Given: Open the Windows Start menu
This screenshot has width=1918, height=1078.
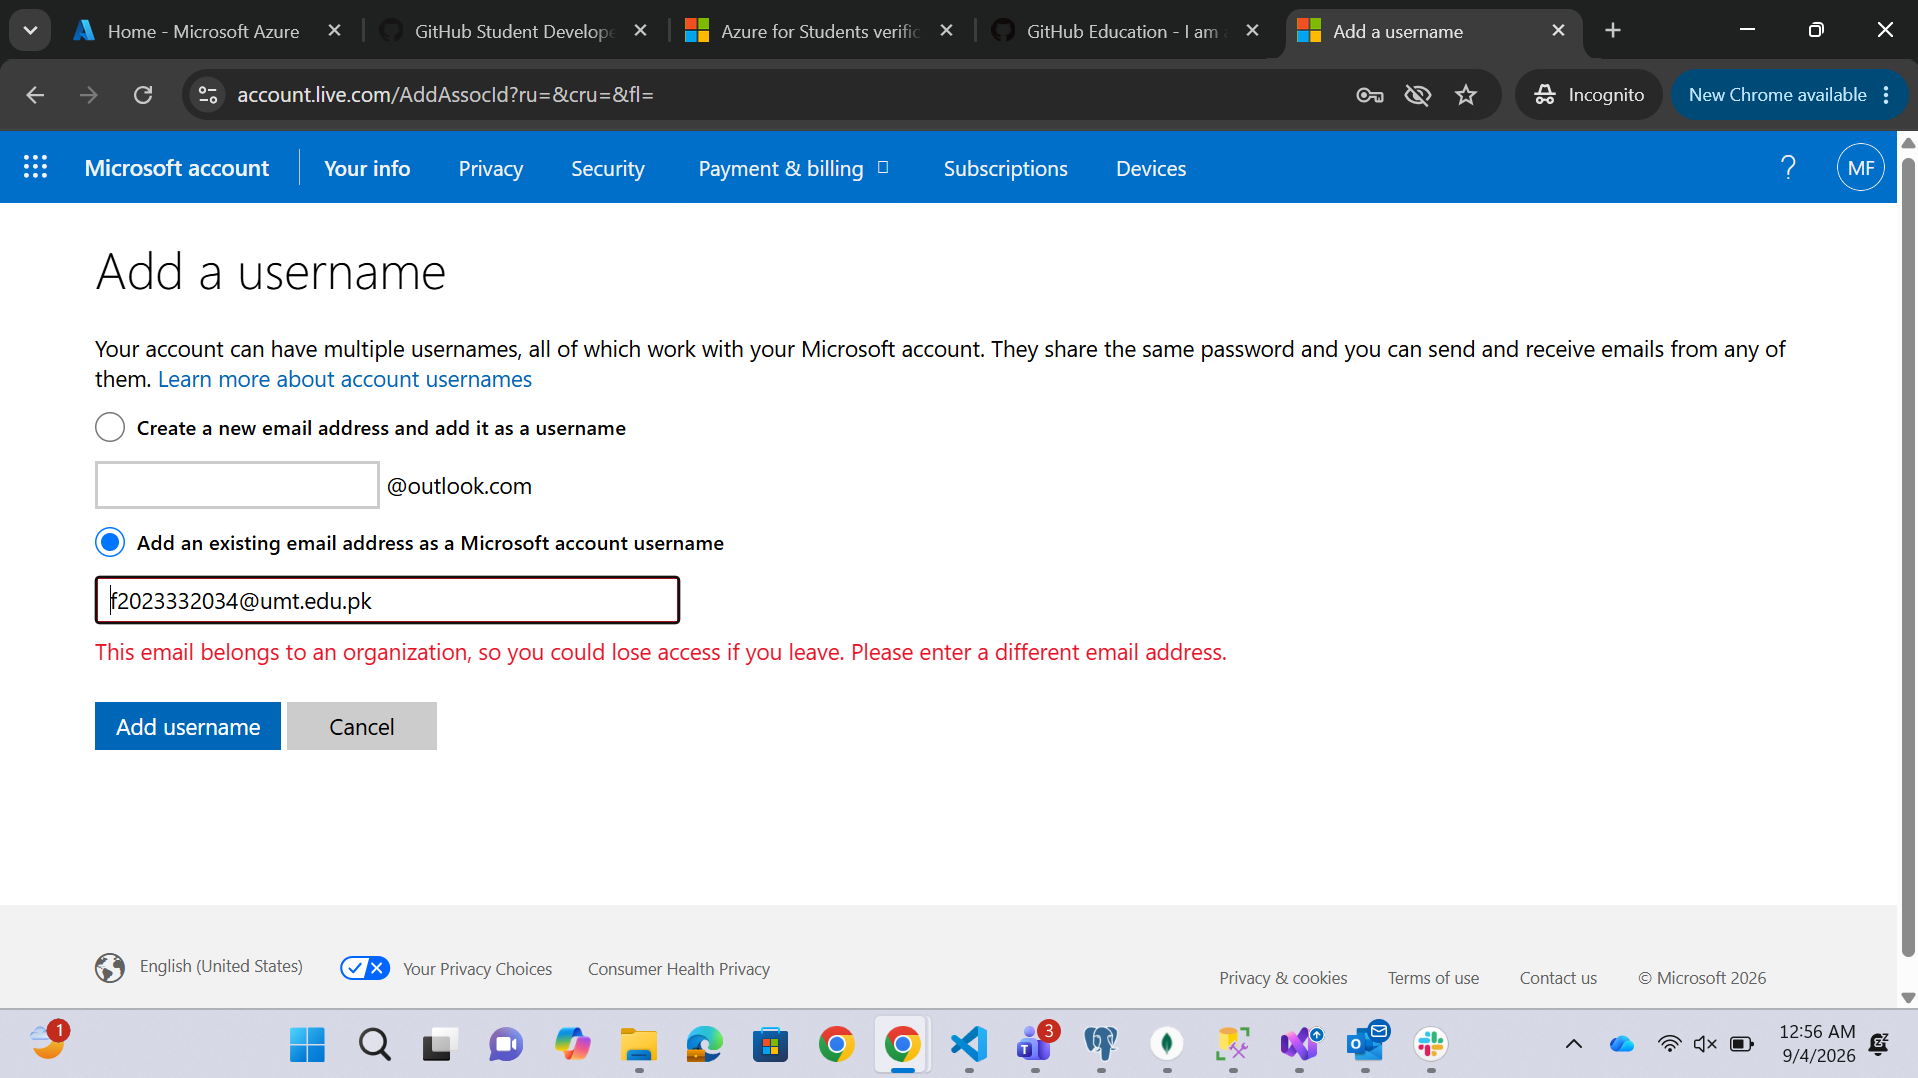Looking at the screenshot, I should (307, 1045).
